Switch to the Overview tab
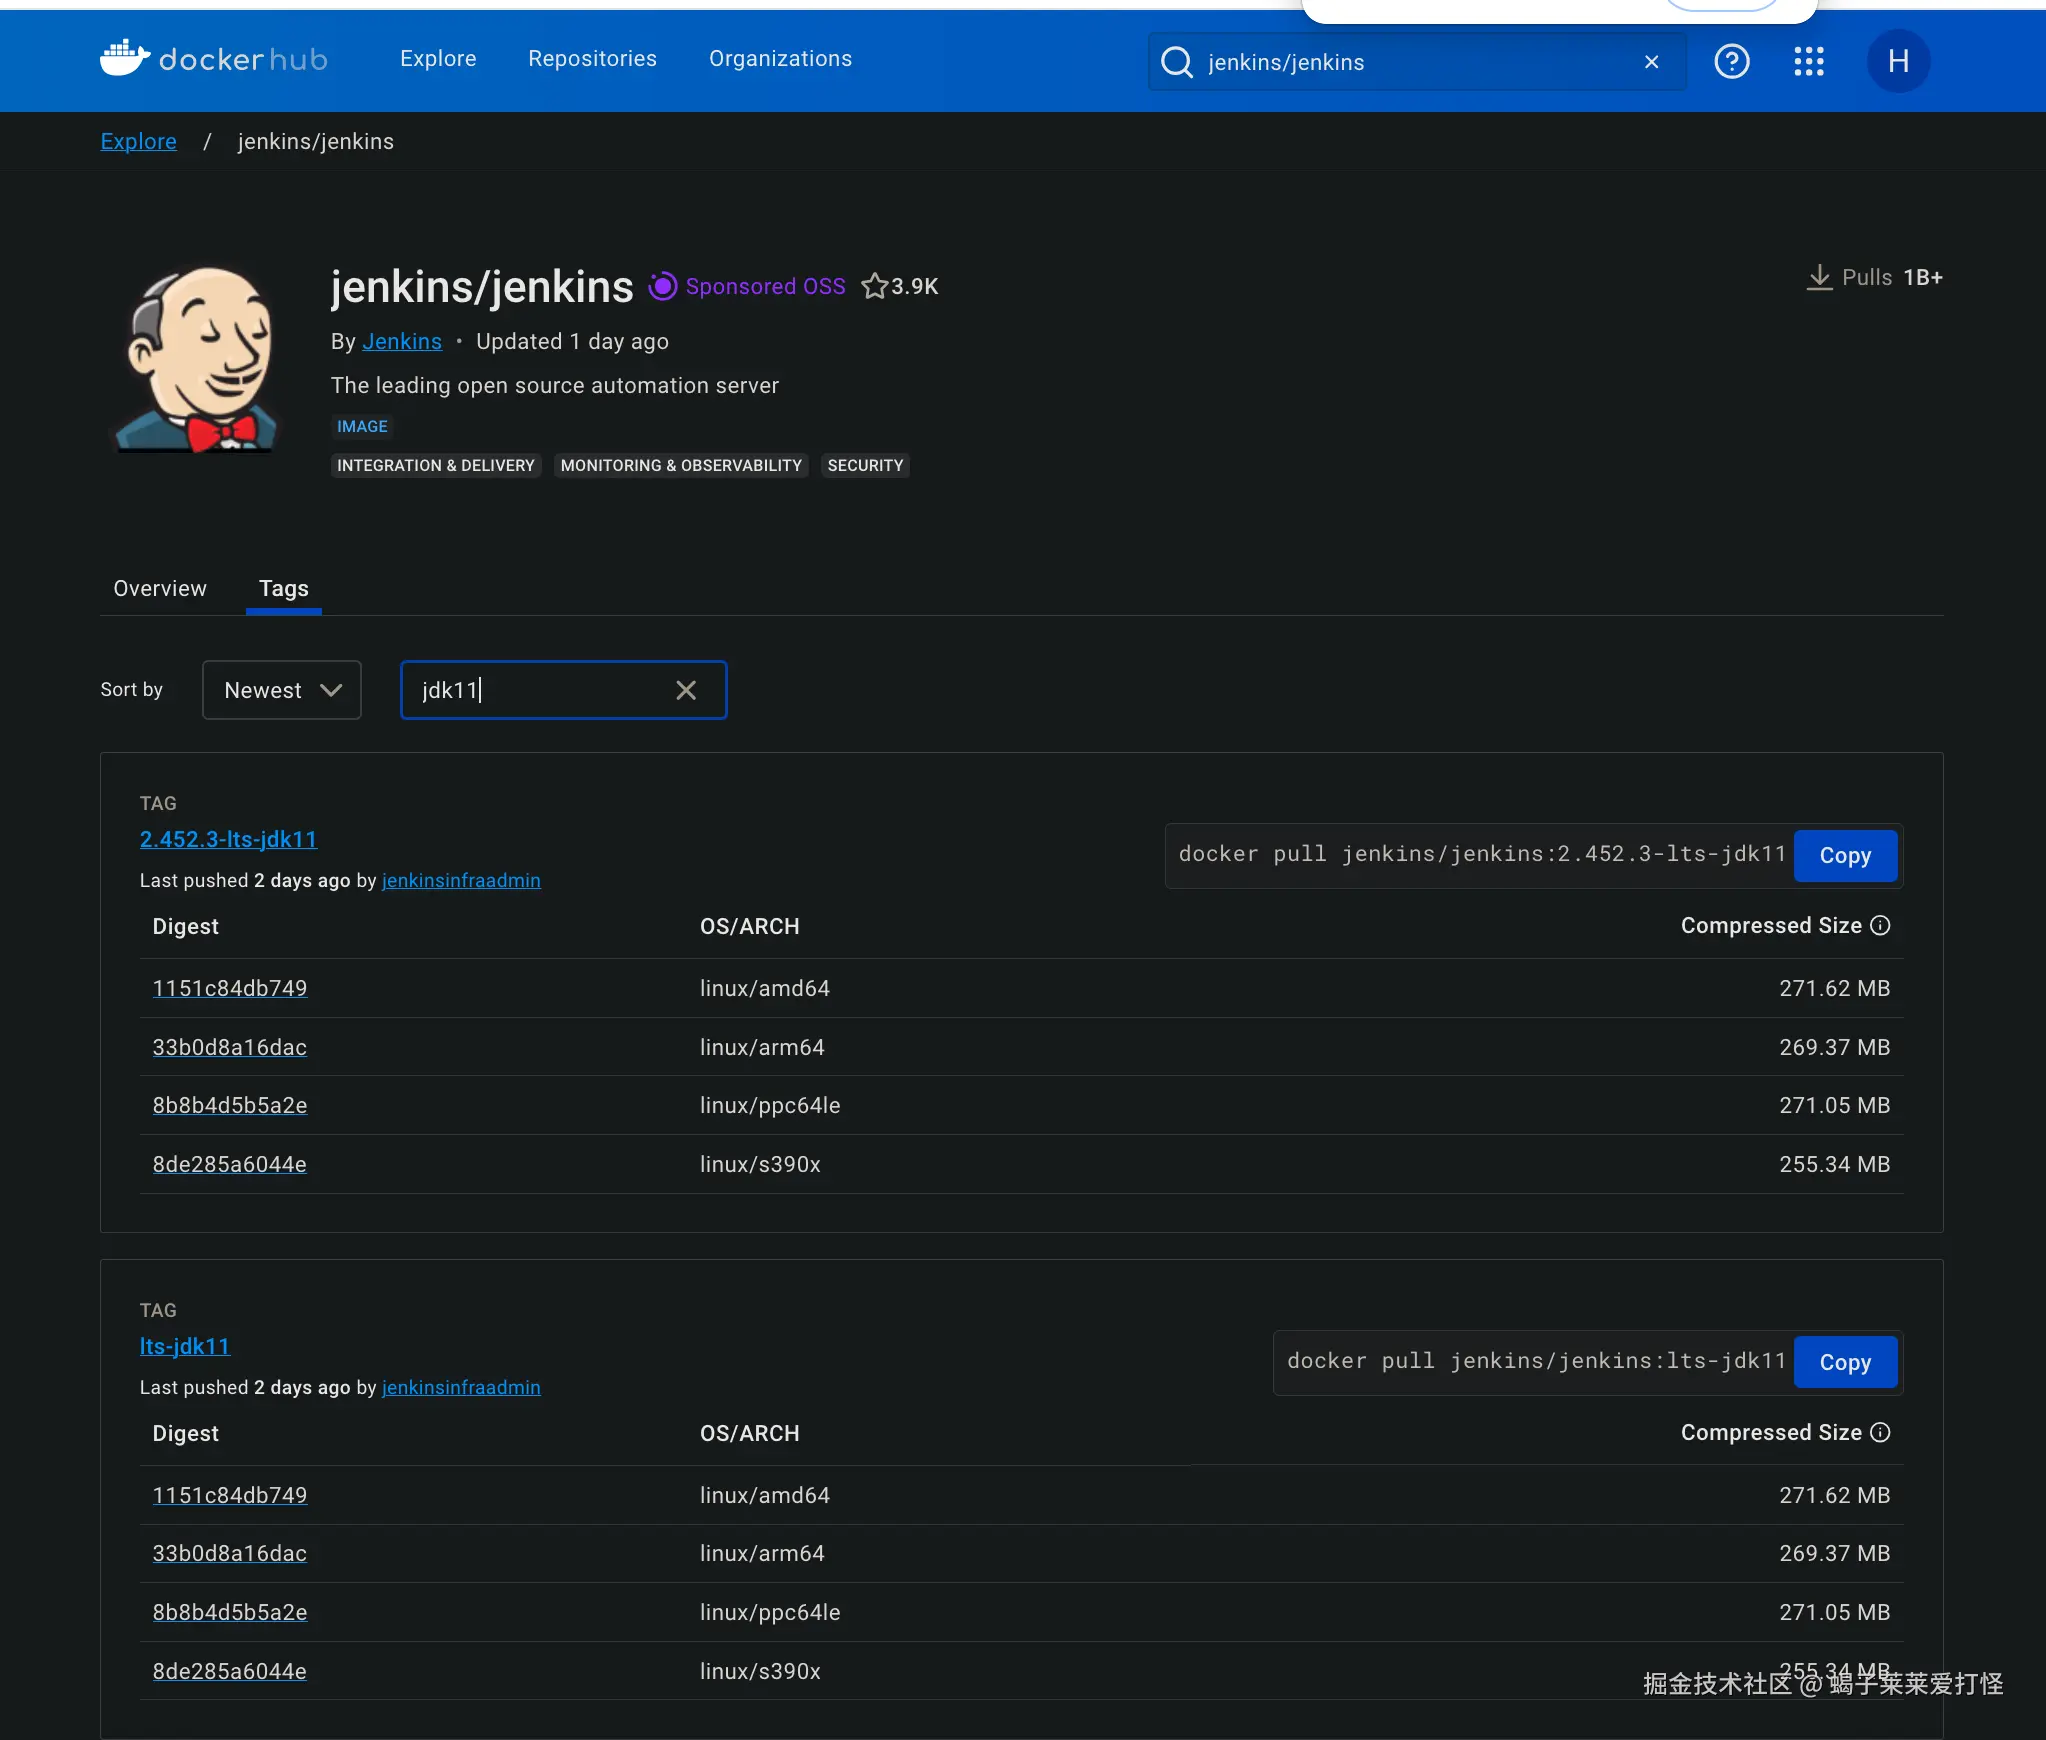The height and width of the screenshot is (1740, 2046). [x=160, y=589]
